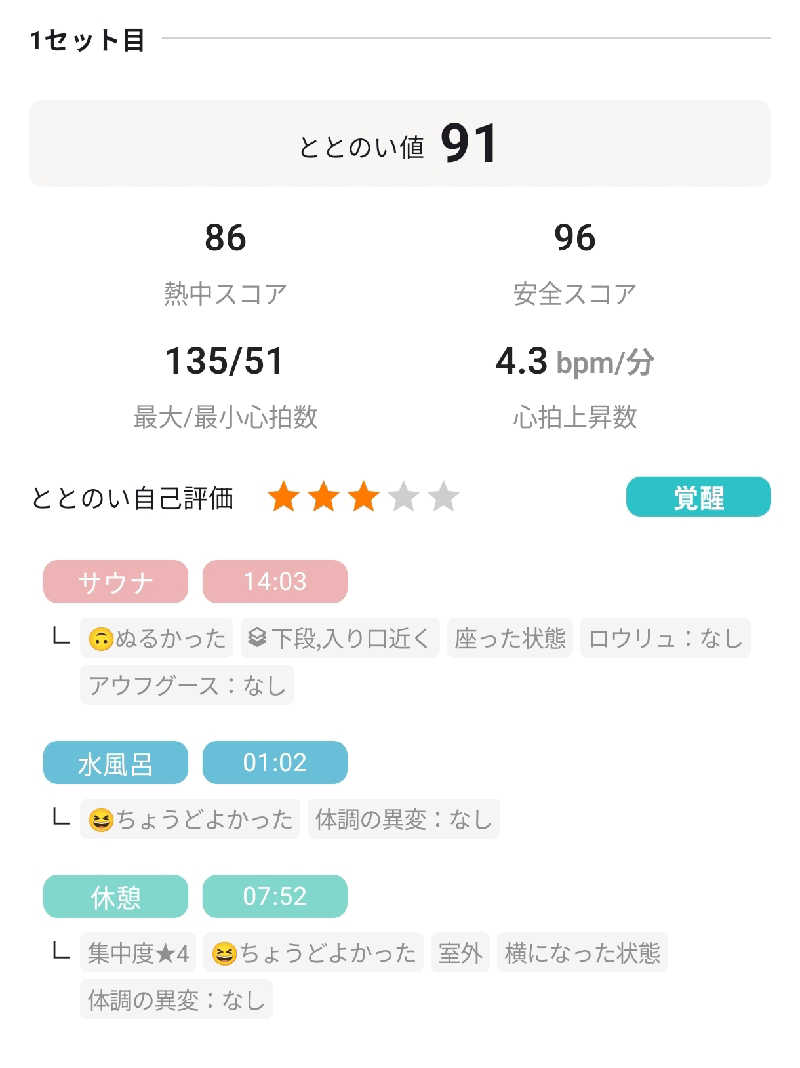This screenshot has height=1068, width=800.
Task: Click the 集中度★4 tag
Action: pyautogui.click(x=138, y=953)
